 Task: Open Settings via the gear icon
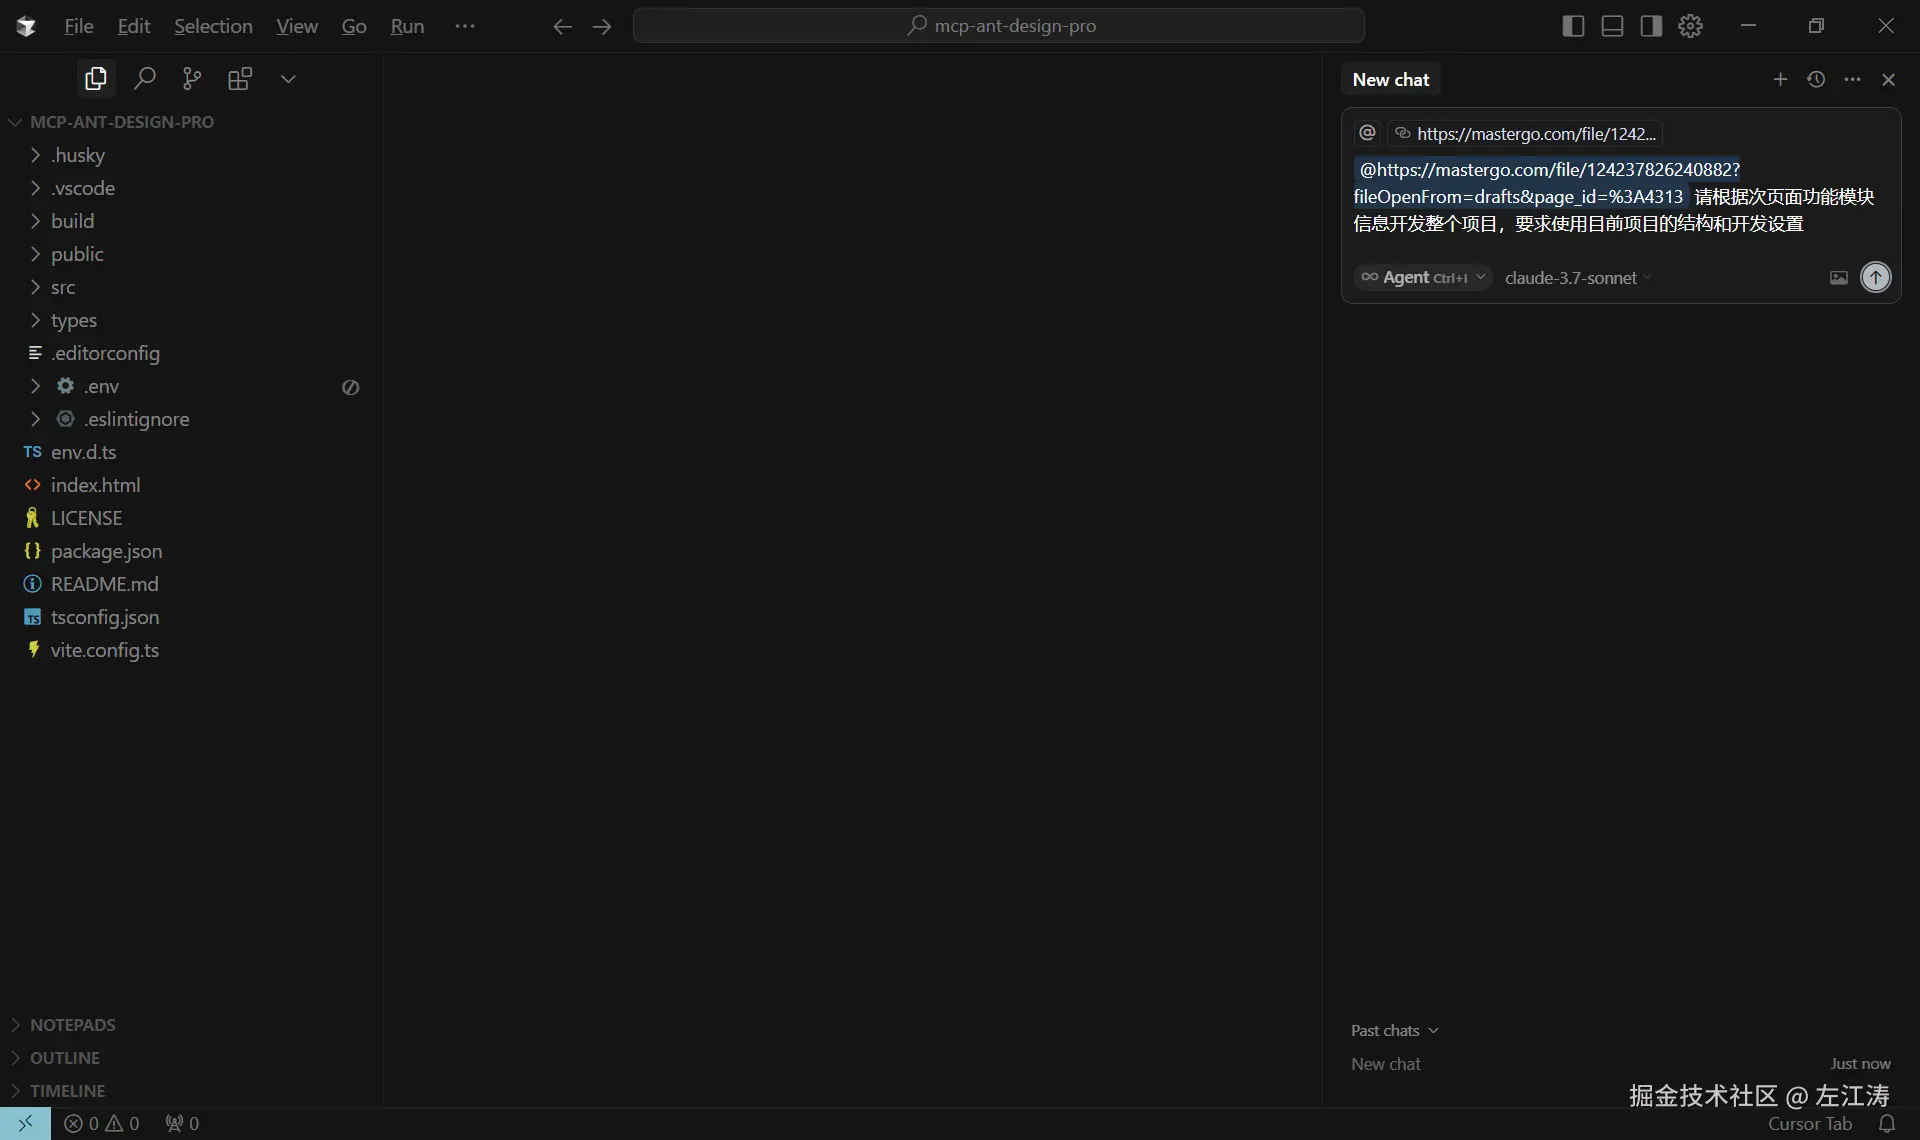1689,25
